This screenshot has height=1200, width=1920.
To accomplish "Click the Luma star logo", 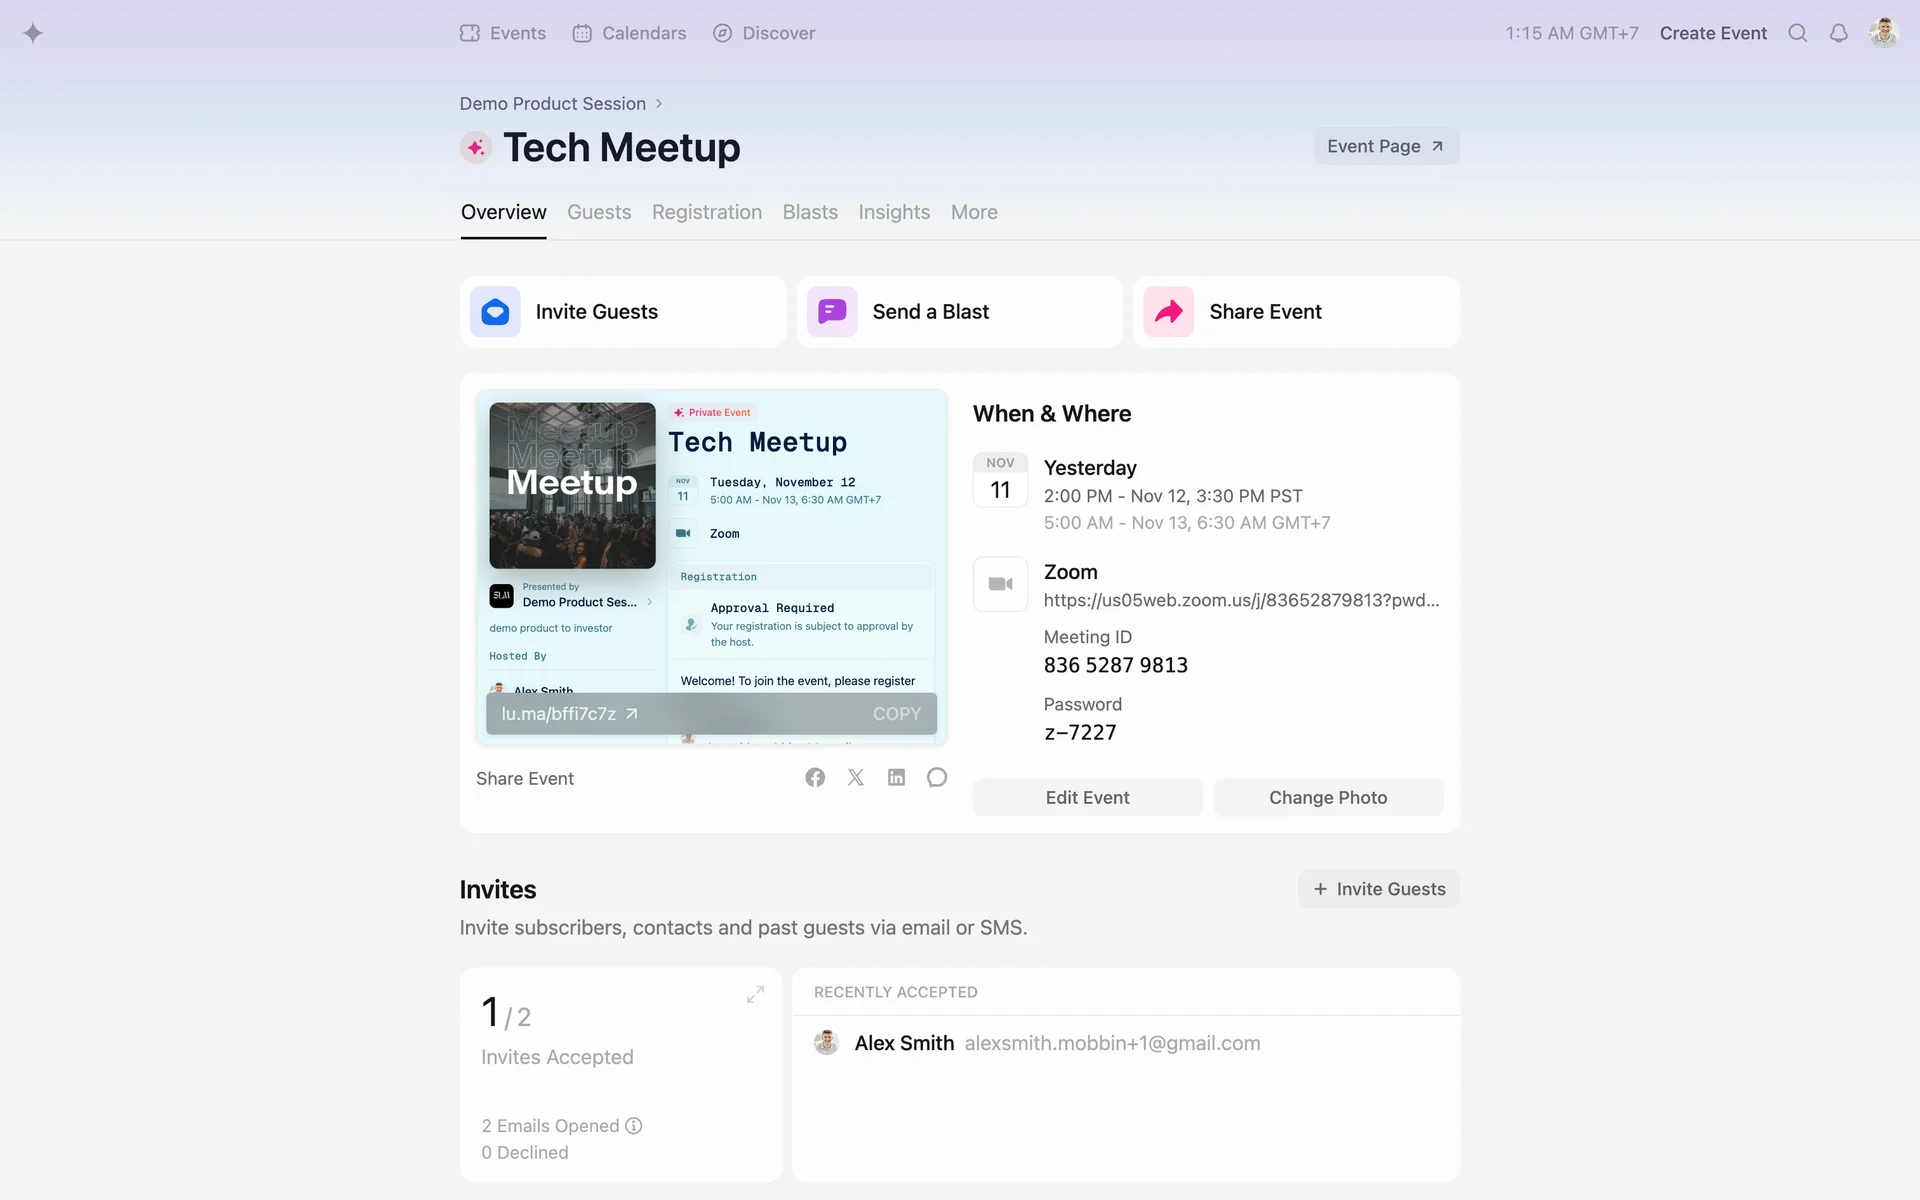I will tap(33, 33).
